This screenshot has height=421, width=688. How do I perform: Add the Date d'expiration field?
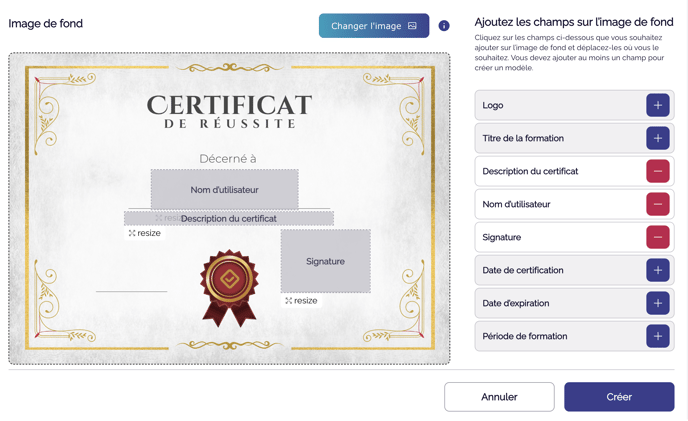coord(657,303)
